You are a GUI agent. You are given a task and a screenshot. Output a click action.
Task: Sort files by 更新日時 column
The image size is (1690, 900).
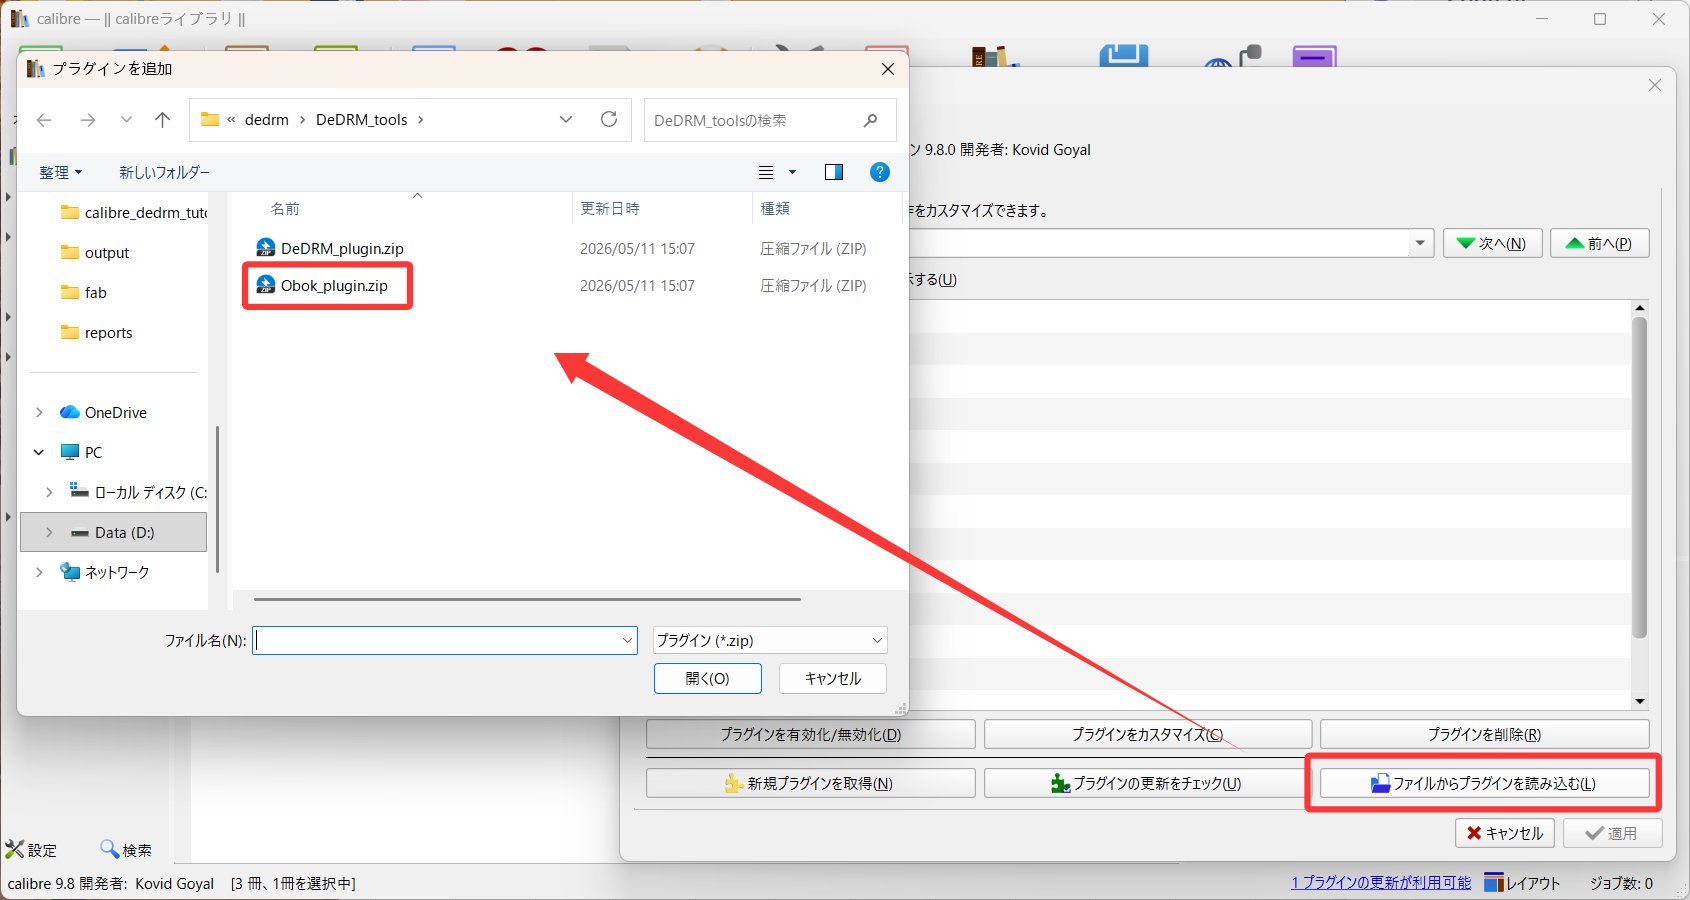click(610, 208)
